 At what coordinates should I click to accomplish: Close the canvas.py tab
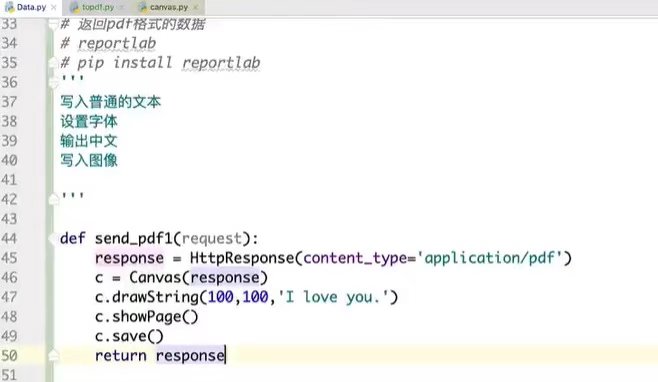point(195,8)
